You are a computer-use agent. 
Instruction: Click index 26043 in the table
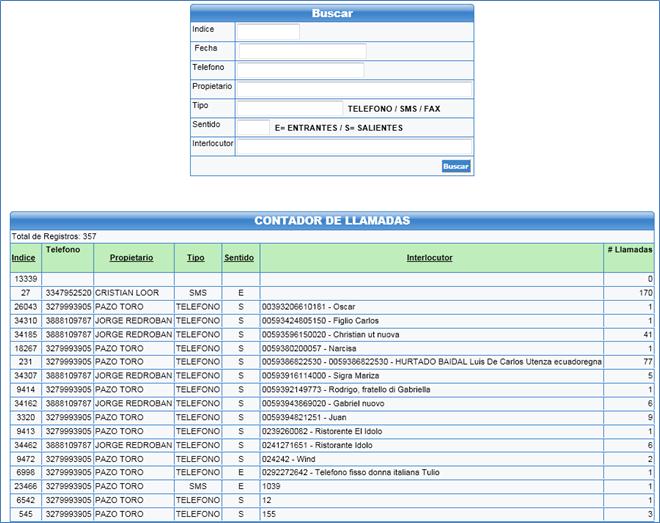[x=26, y=306]
